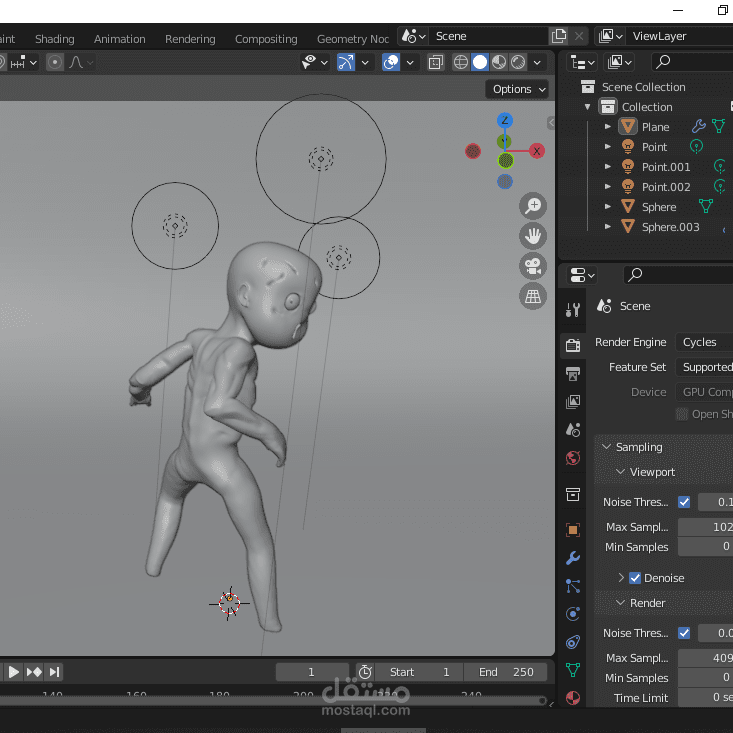The height and width of the screenshot is (733, 733).
Task: Click the red X axis gizmo handle
Action: point(537,151)
